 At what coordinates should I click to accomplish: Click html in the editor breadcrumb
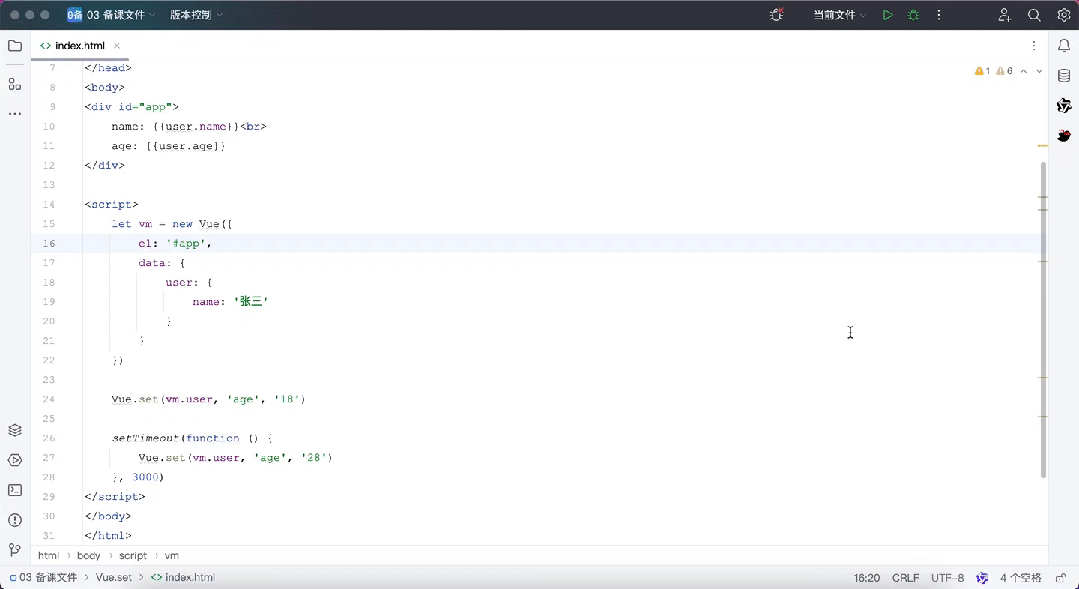tap(48, 555)
